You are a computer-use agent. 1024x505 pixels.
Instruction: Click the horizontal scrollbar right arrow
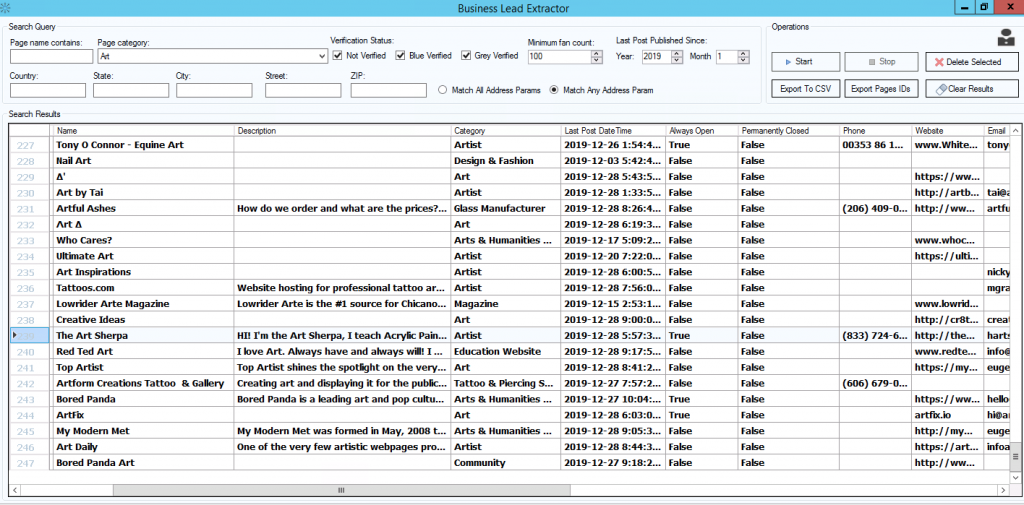click(x=1004, y=490)
